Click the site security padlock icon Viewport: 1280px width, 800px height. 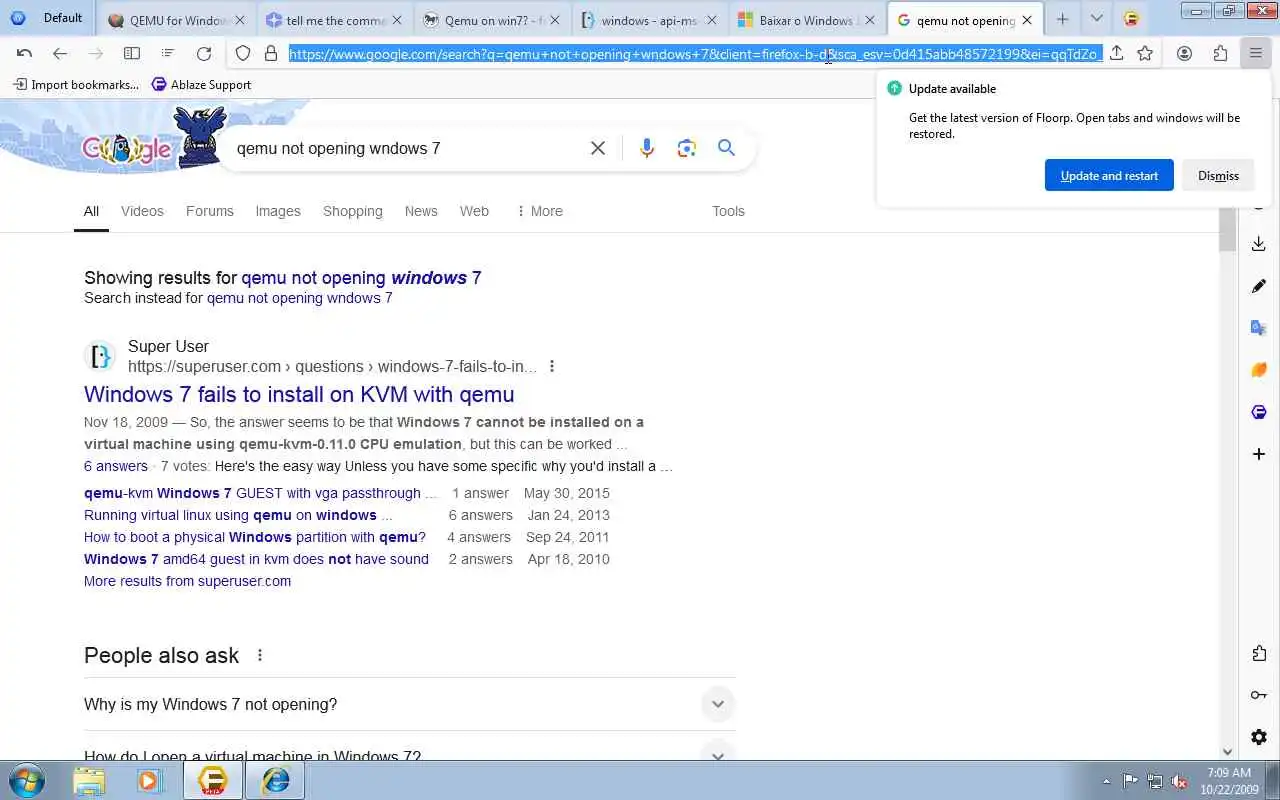270,54
